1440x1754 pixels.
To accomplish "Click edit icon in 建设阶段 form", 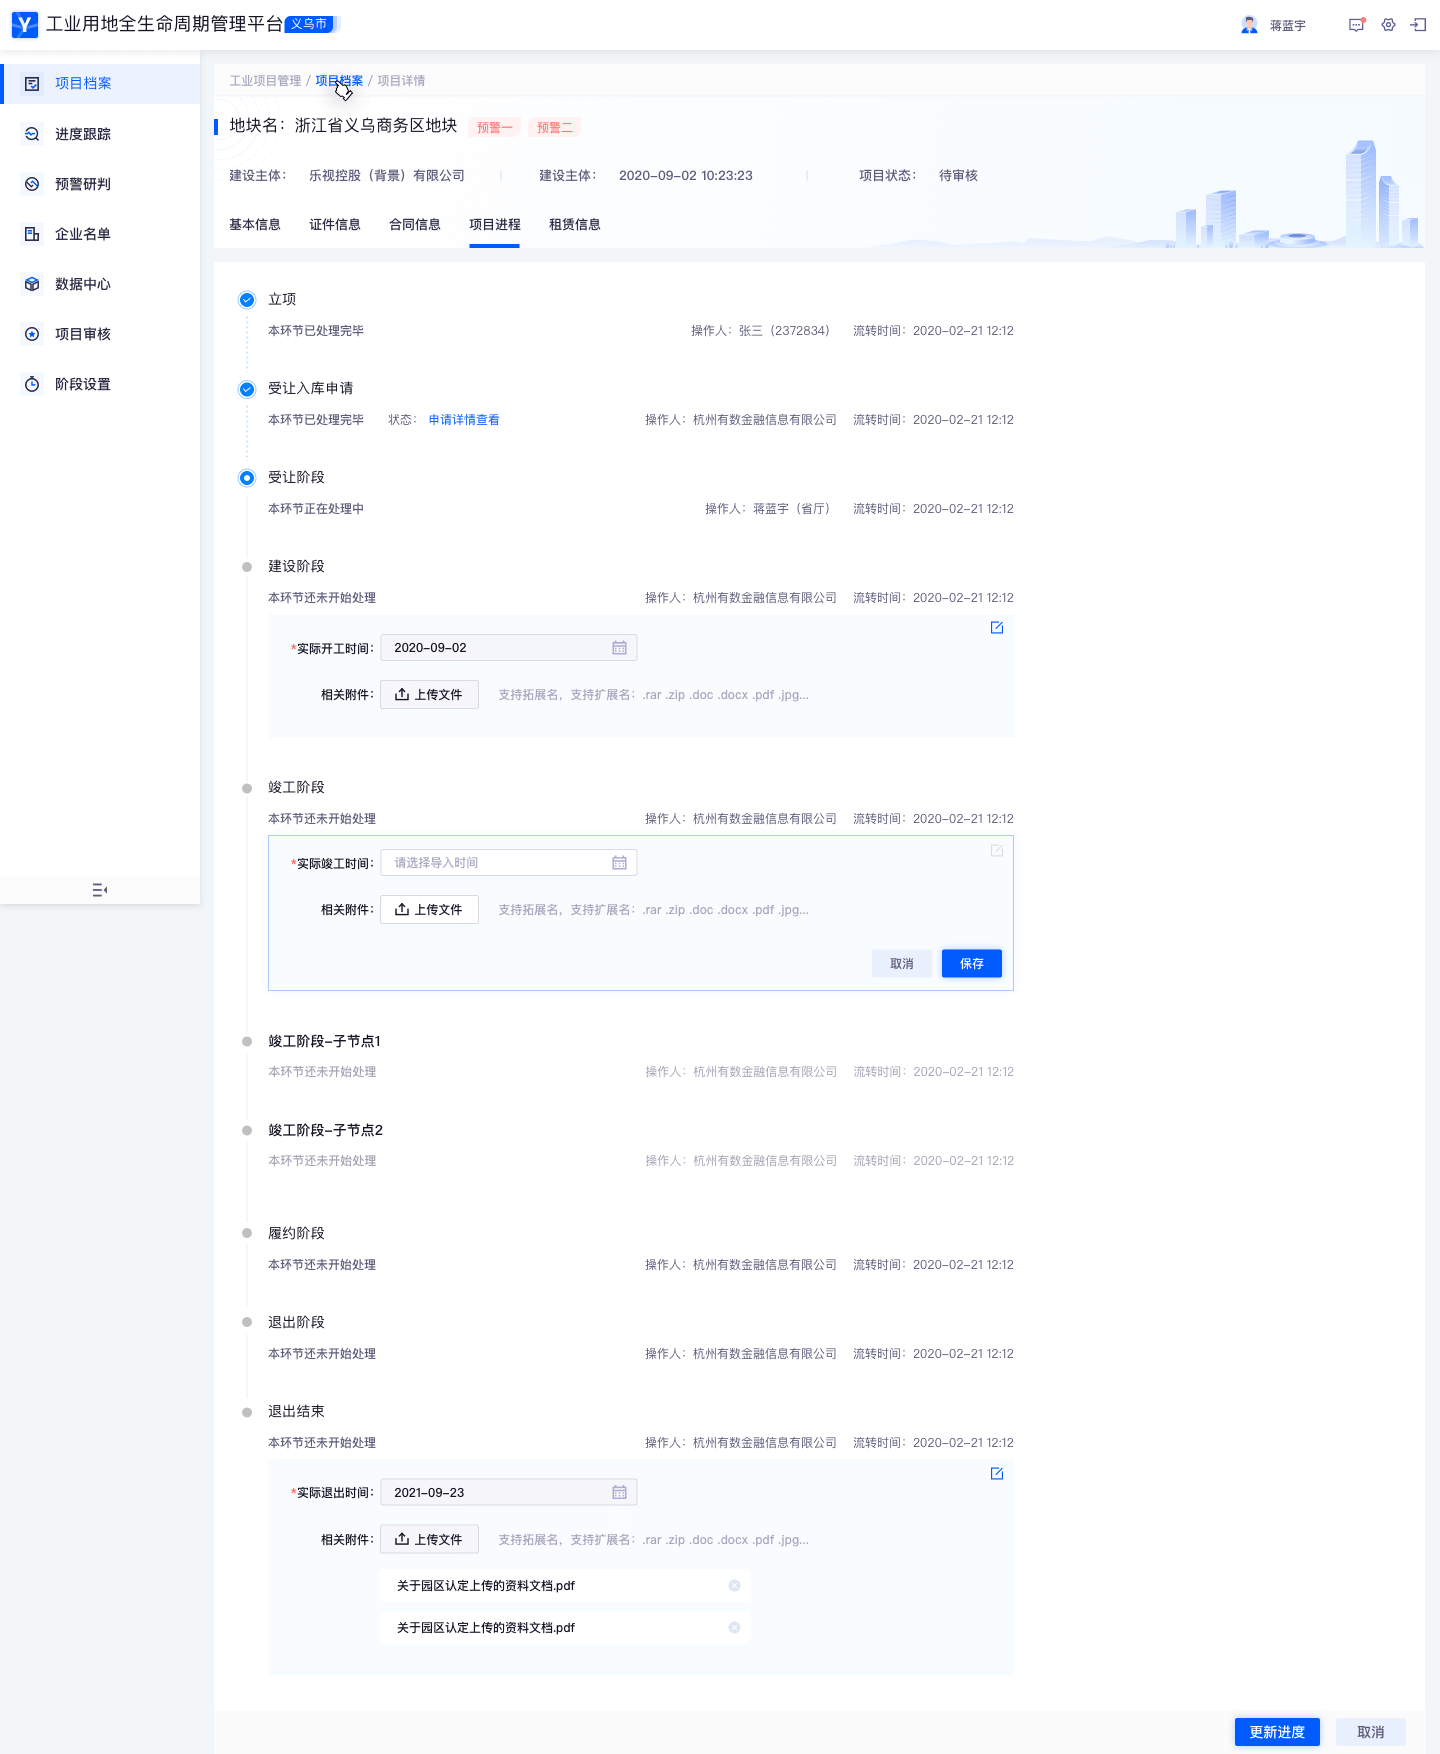I will (x=996, y=628).
